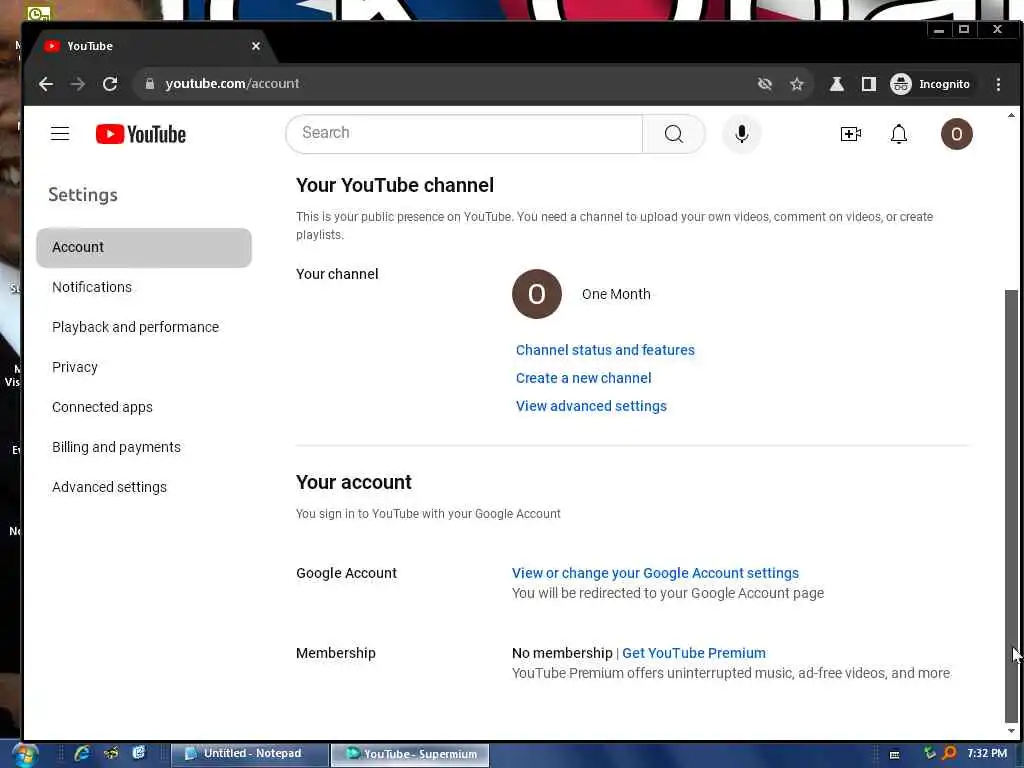Image resolution: width=1024 pixels, height=768 pixels.
Task: Open the YouTube hamburger guide menu
Action: tap(60, 134)
